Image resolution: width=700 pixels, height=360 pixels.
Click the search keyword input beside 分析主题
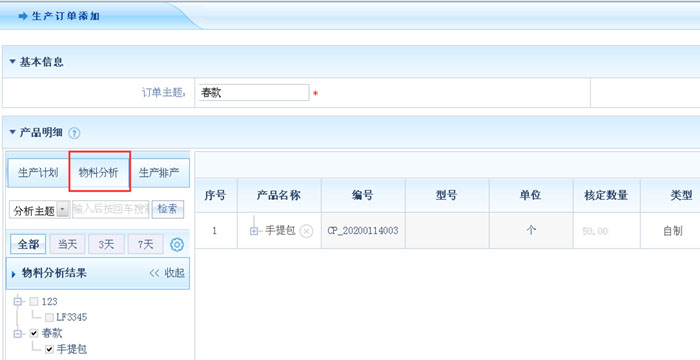[x=110, y=209]
